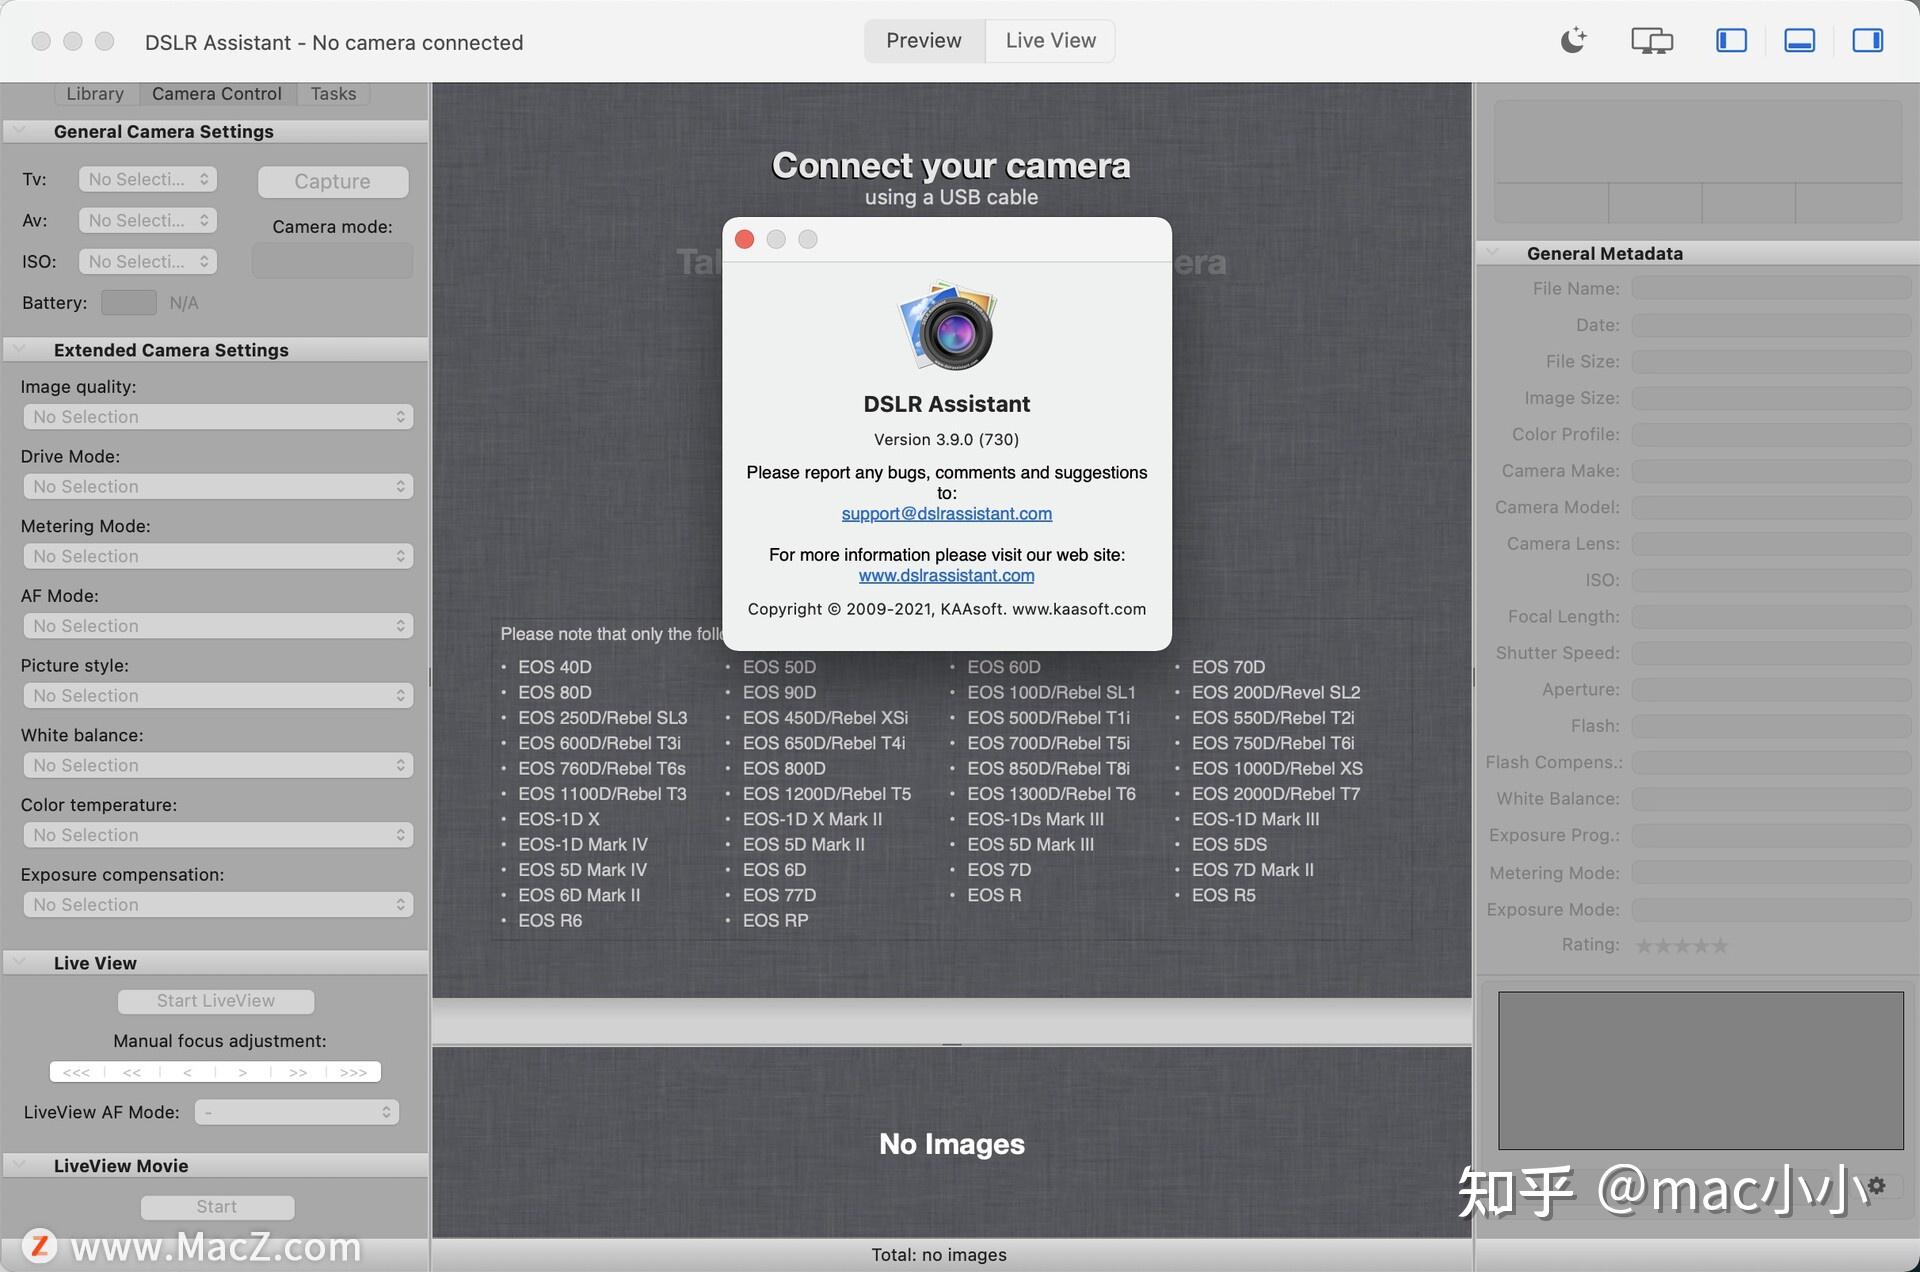Click 'EOS-1D X Mark II' entry

click(812, 819)
